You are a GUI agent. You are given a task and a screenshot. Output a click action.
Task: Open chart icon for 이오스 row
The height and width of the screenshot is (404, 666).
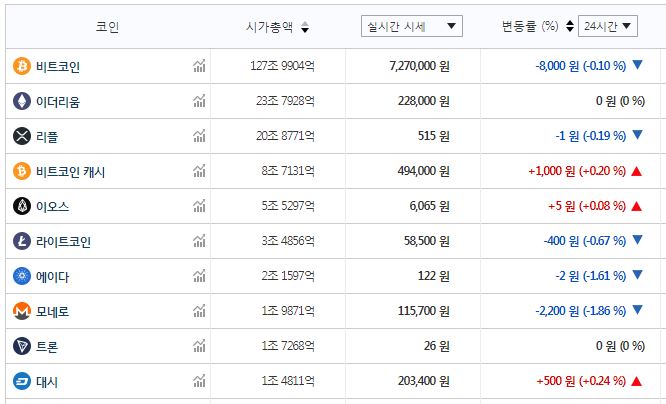pyautogui.click(x=199, y=206)
